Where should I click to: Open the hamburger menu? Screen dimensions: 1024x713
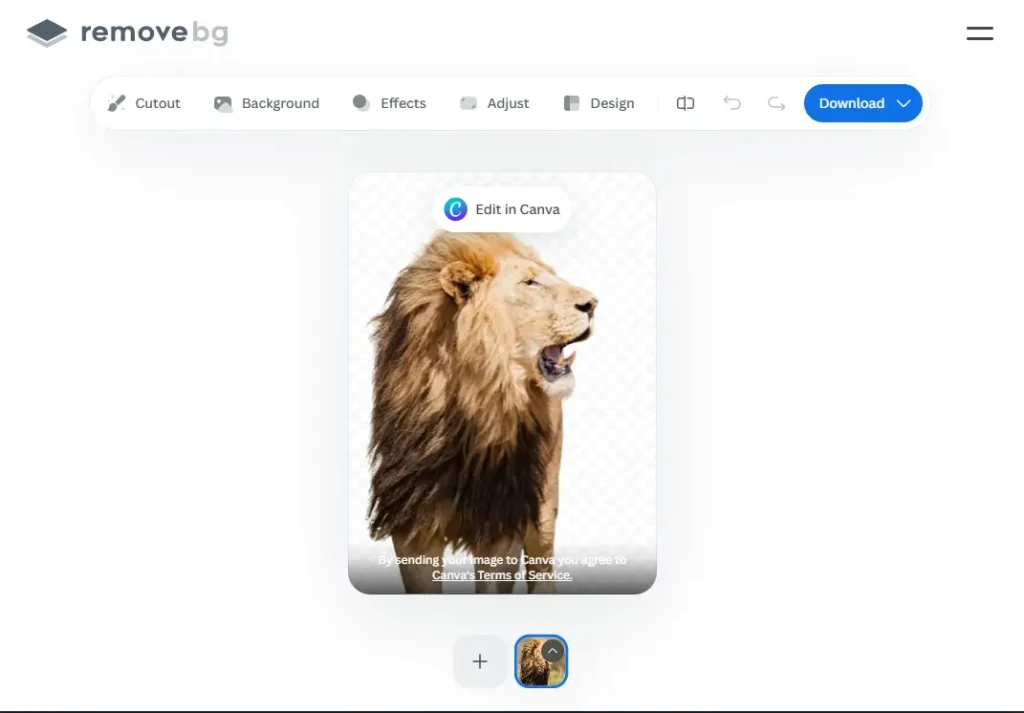(979, 34)
